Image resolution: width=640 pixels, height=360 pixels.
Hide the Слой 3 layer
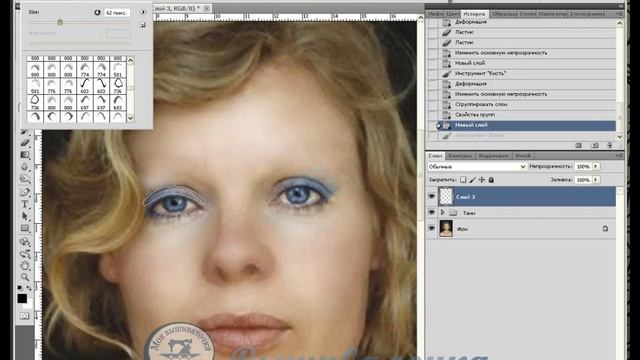(431, 196)
